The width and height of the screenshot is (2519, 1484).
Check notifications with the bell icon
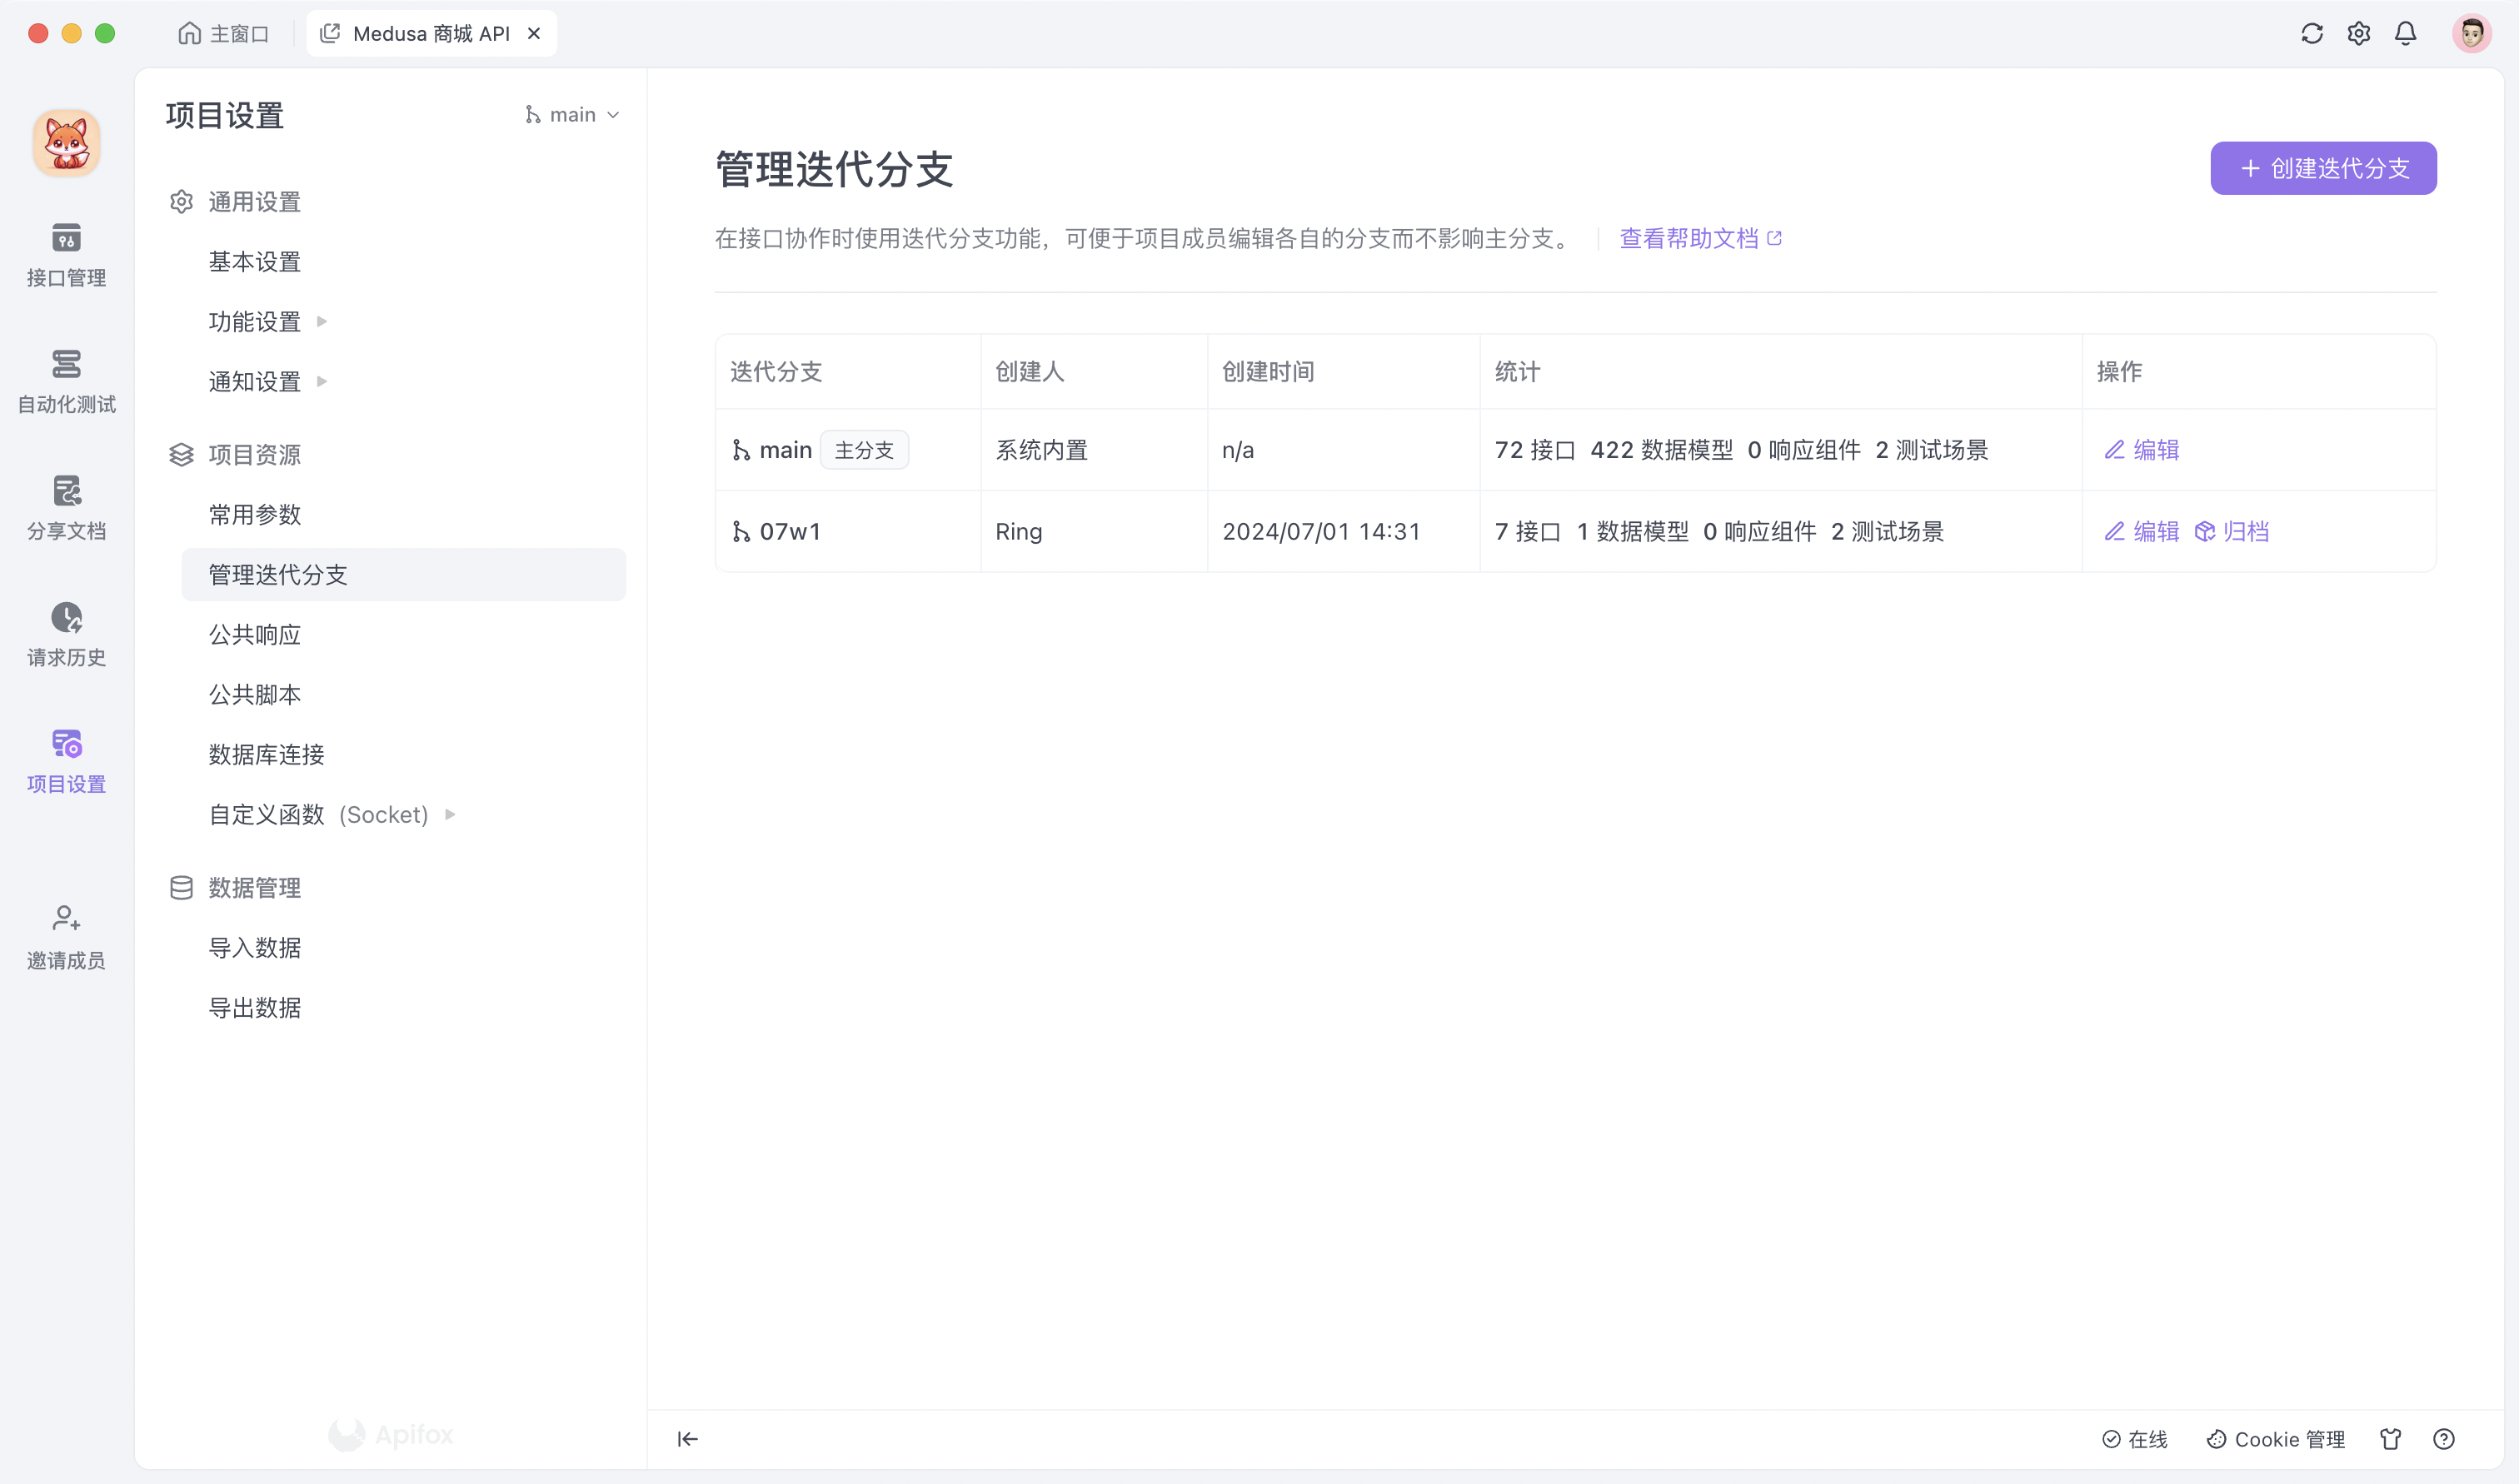click(2405, 33)
